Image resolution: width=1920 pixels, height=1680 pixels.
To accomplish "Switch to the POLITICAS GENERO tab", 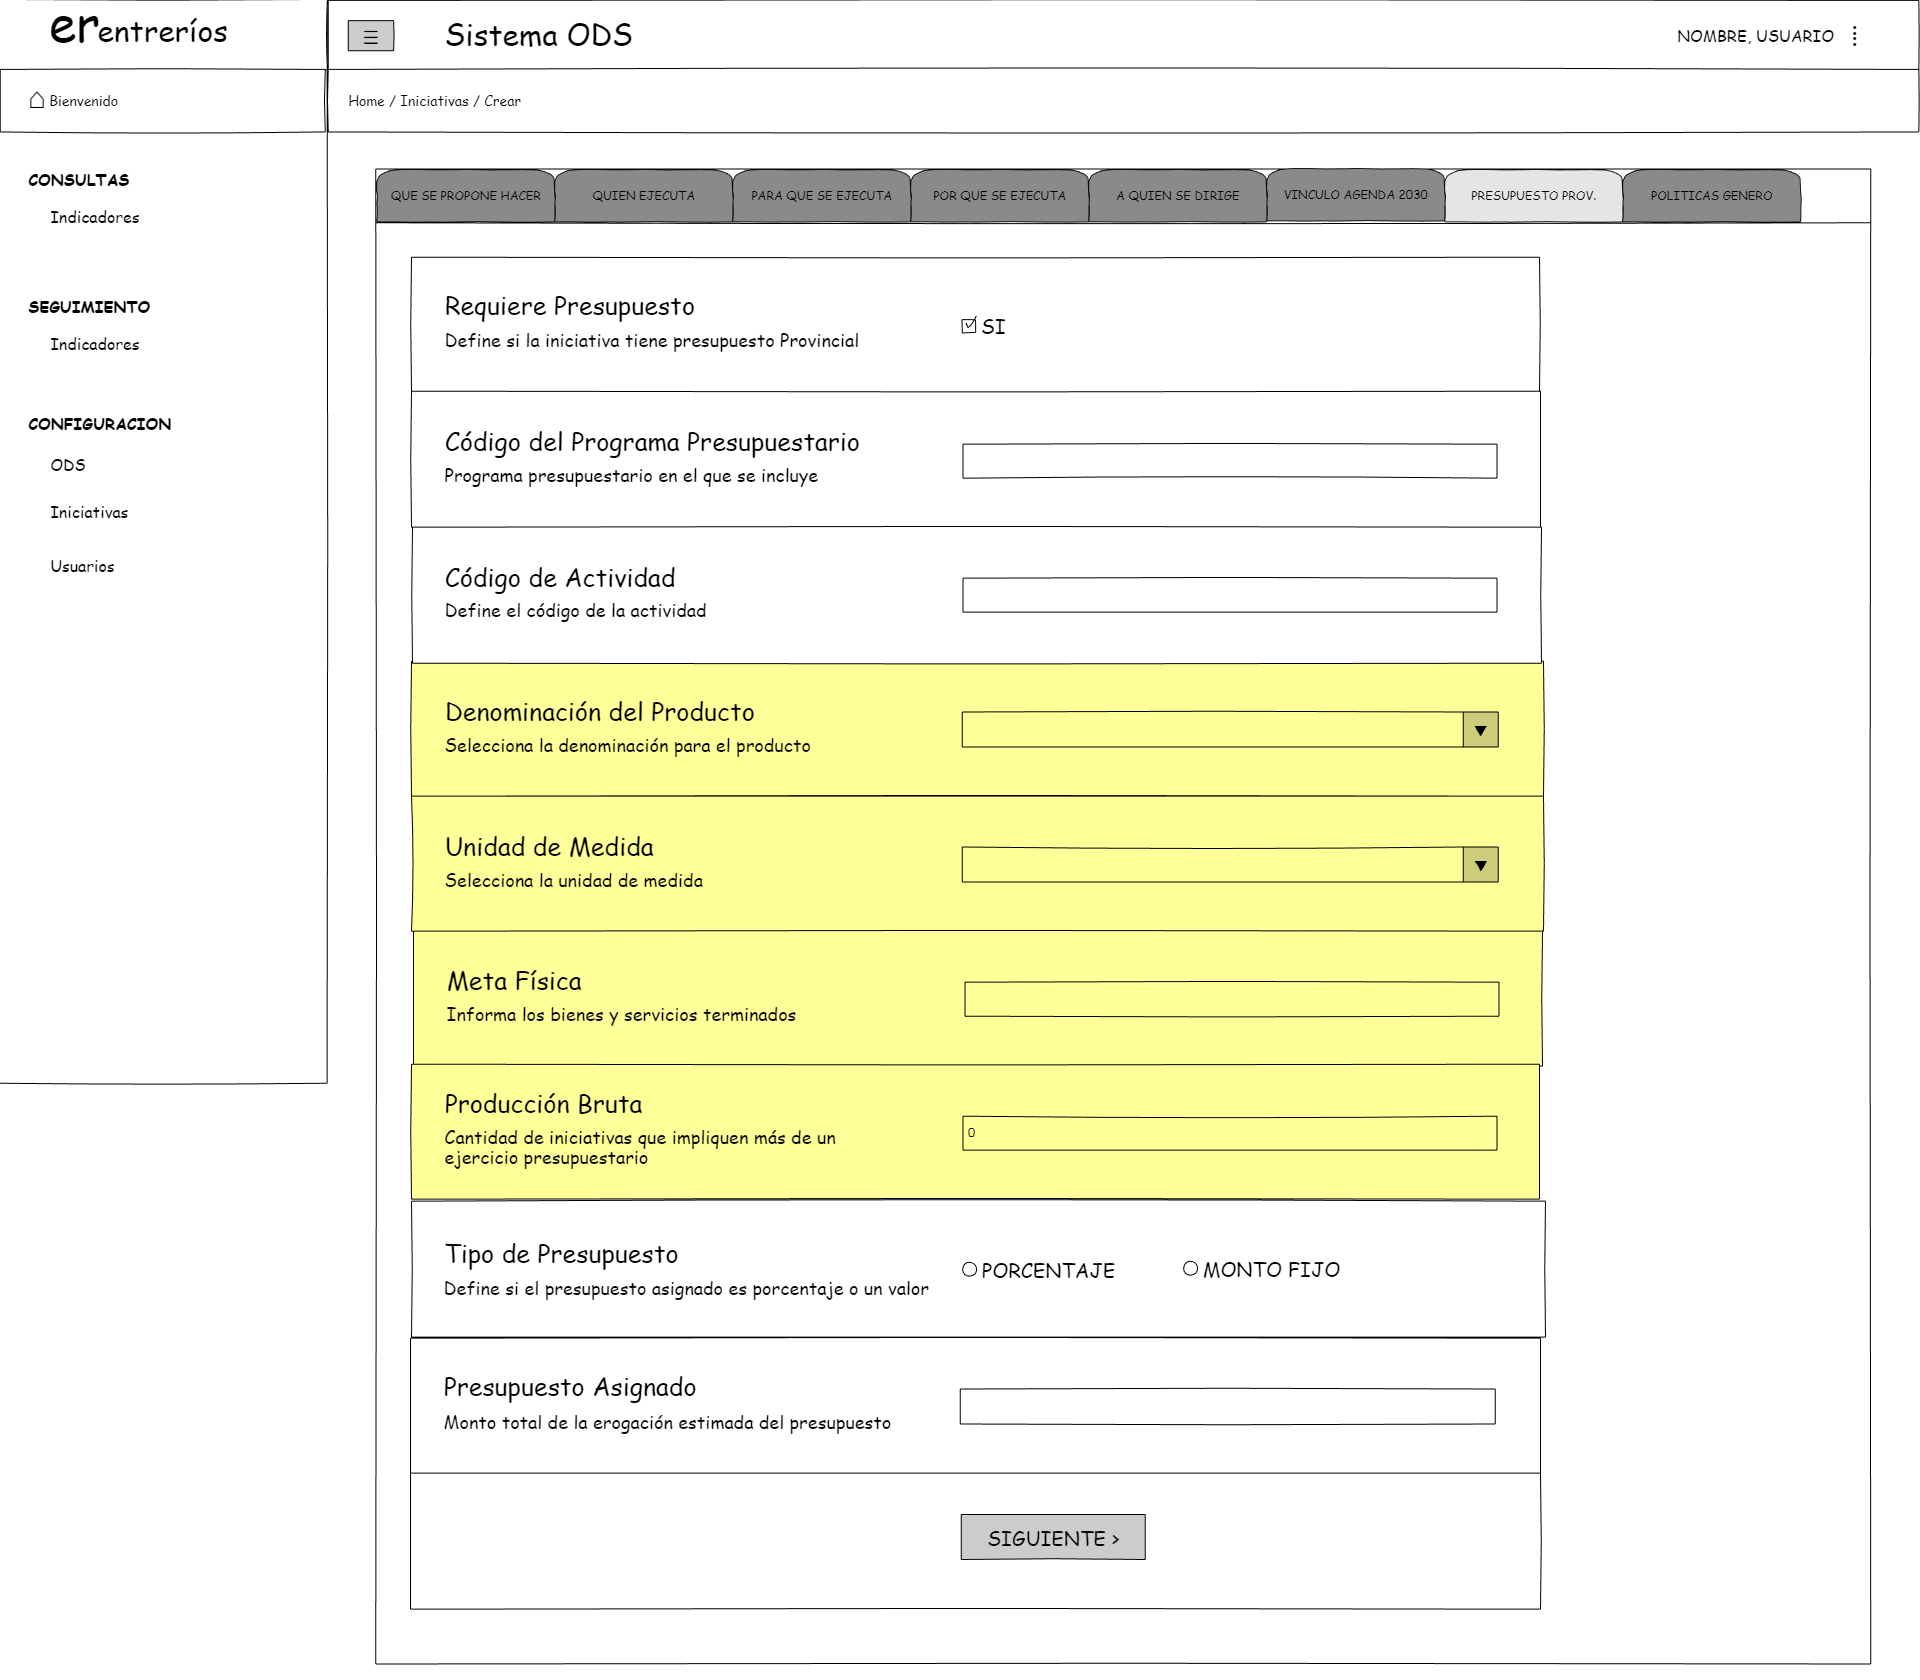I will [x=1710, y=196].
